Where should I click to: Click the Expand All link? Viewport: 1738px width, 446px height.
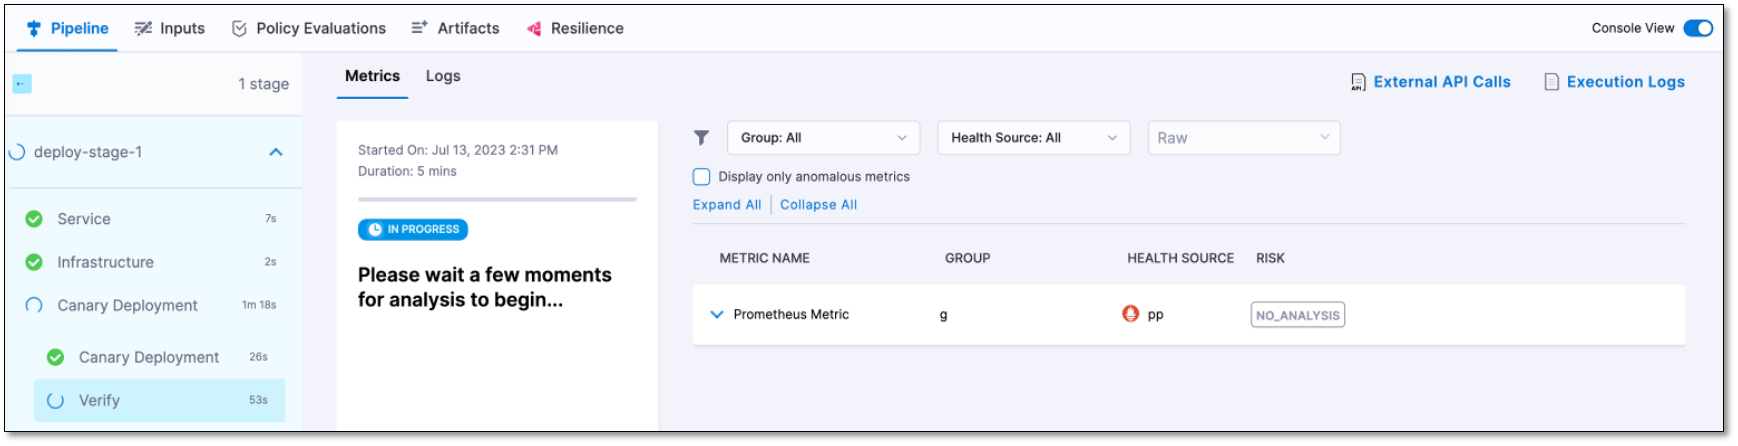pyautogui.click(x=727, y=205)
